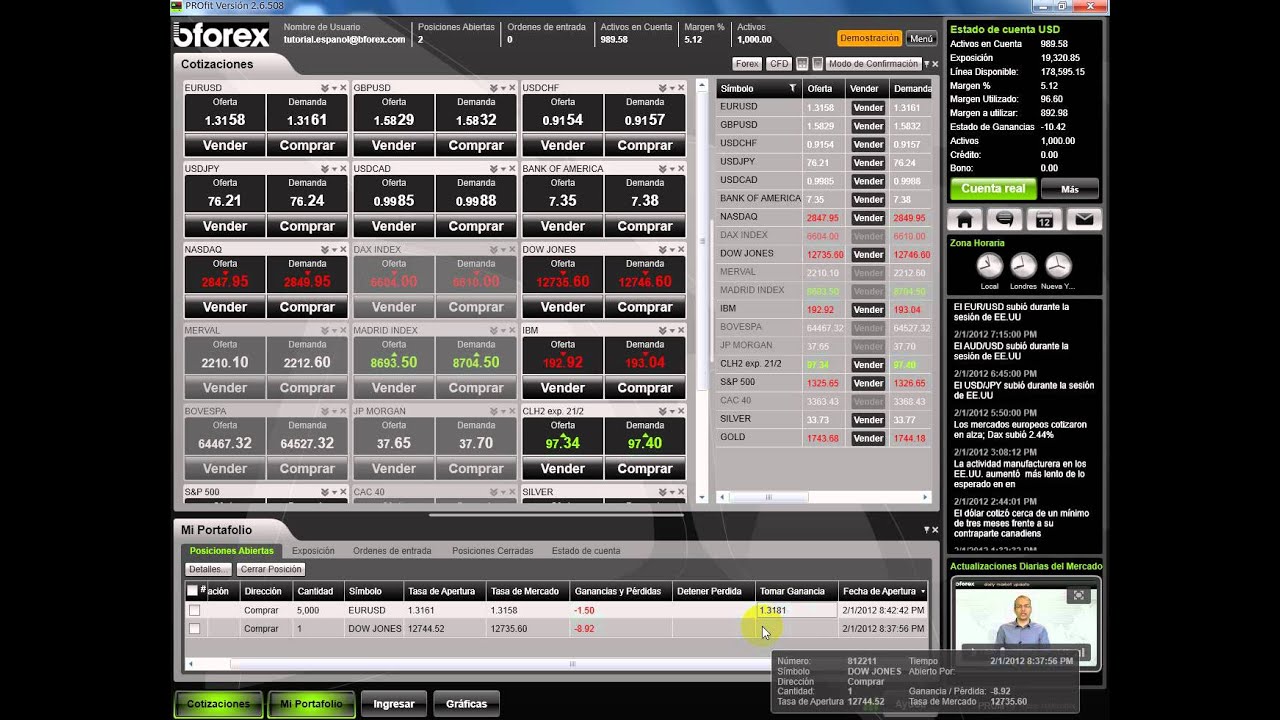Image resolution: width=1280 pixels, height=720 pixels.
Task: Open the chat bubble icon
Action: [x=1004, y=220]
